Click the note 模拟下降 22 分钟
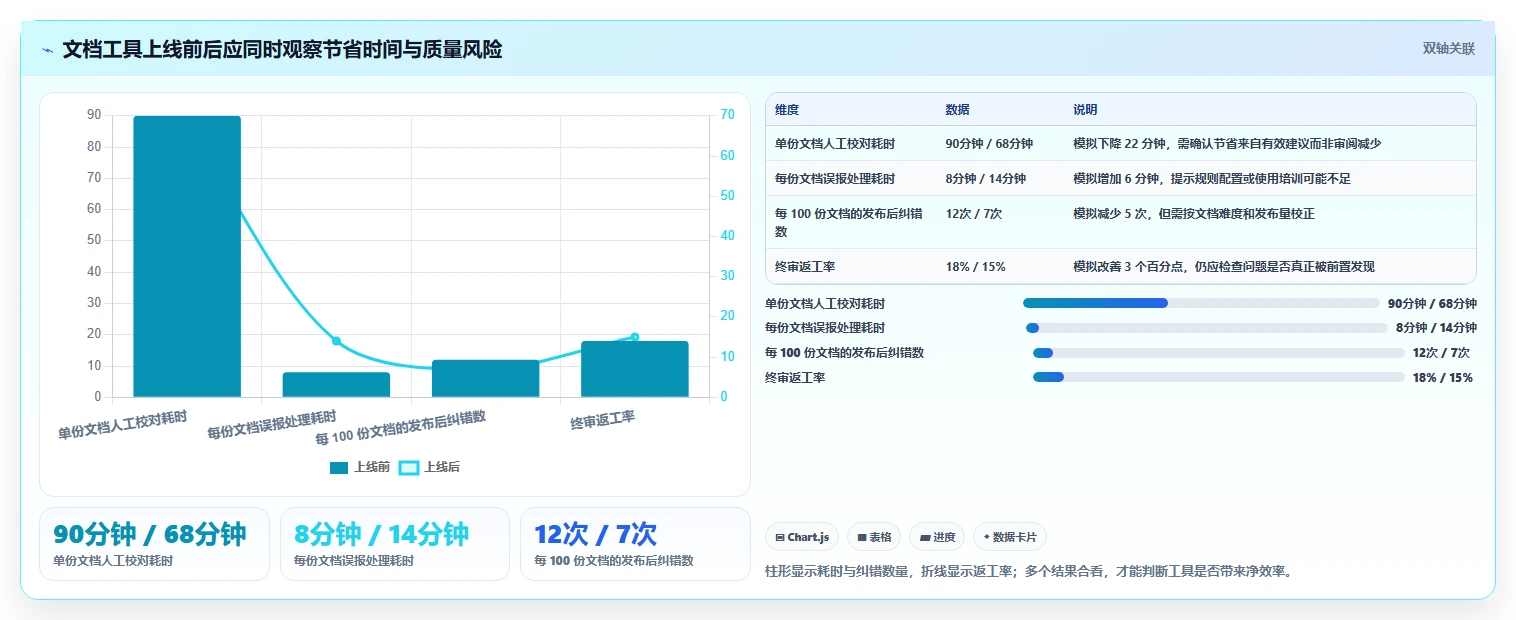Screen dimensions: 1516x620 [1119, 144]
